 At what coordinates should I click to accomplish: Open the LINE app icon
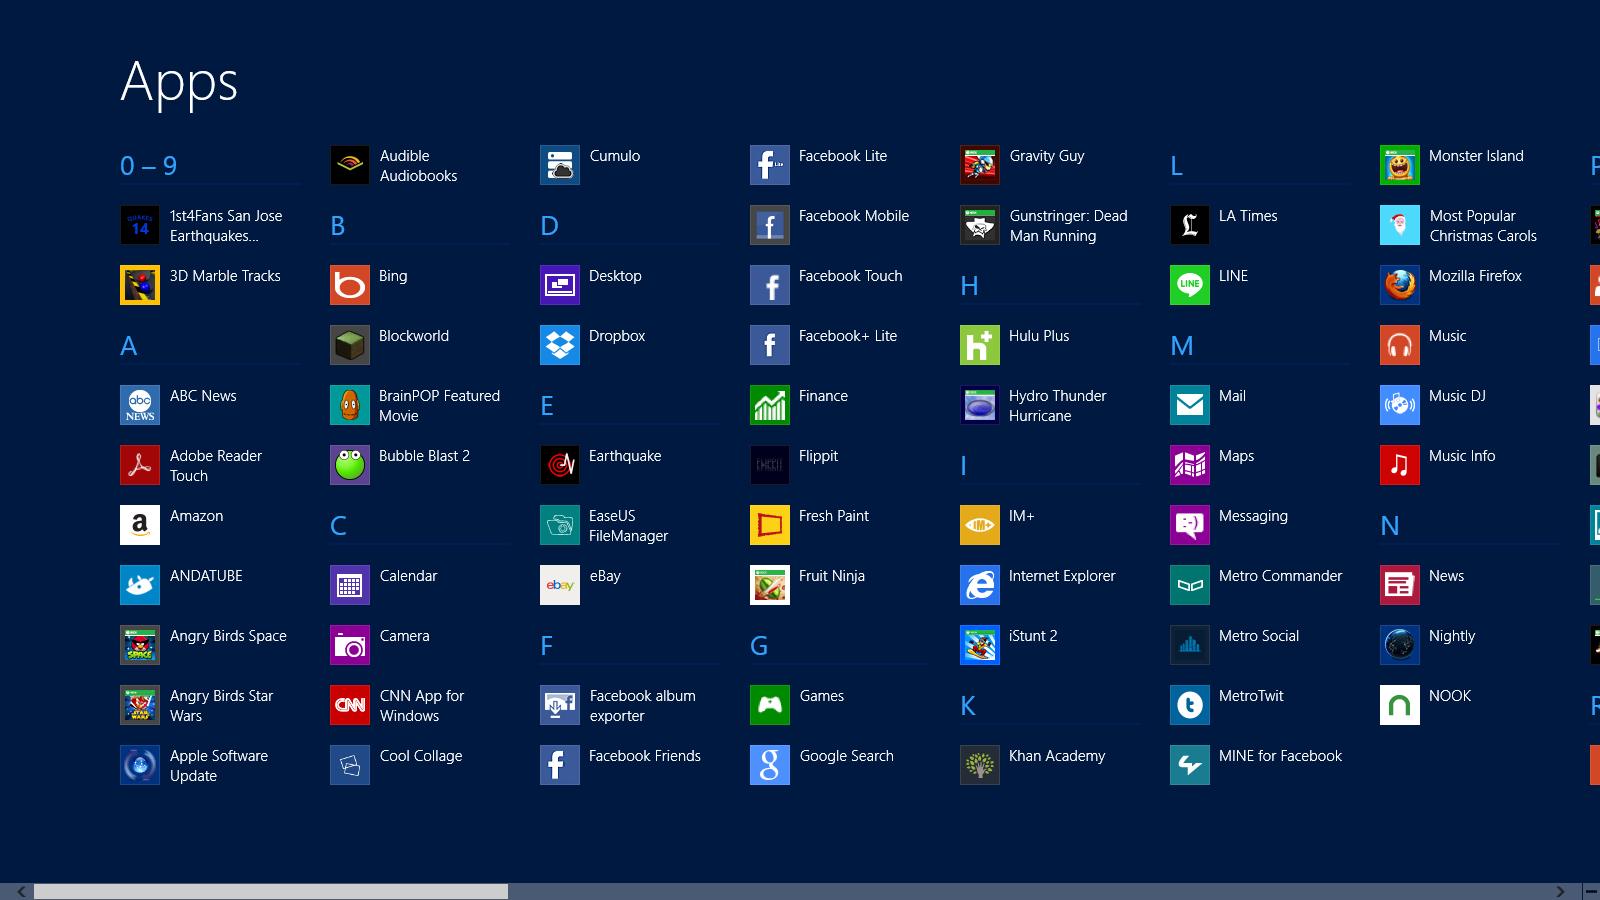[1190, 285]
